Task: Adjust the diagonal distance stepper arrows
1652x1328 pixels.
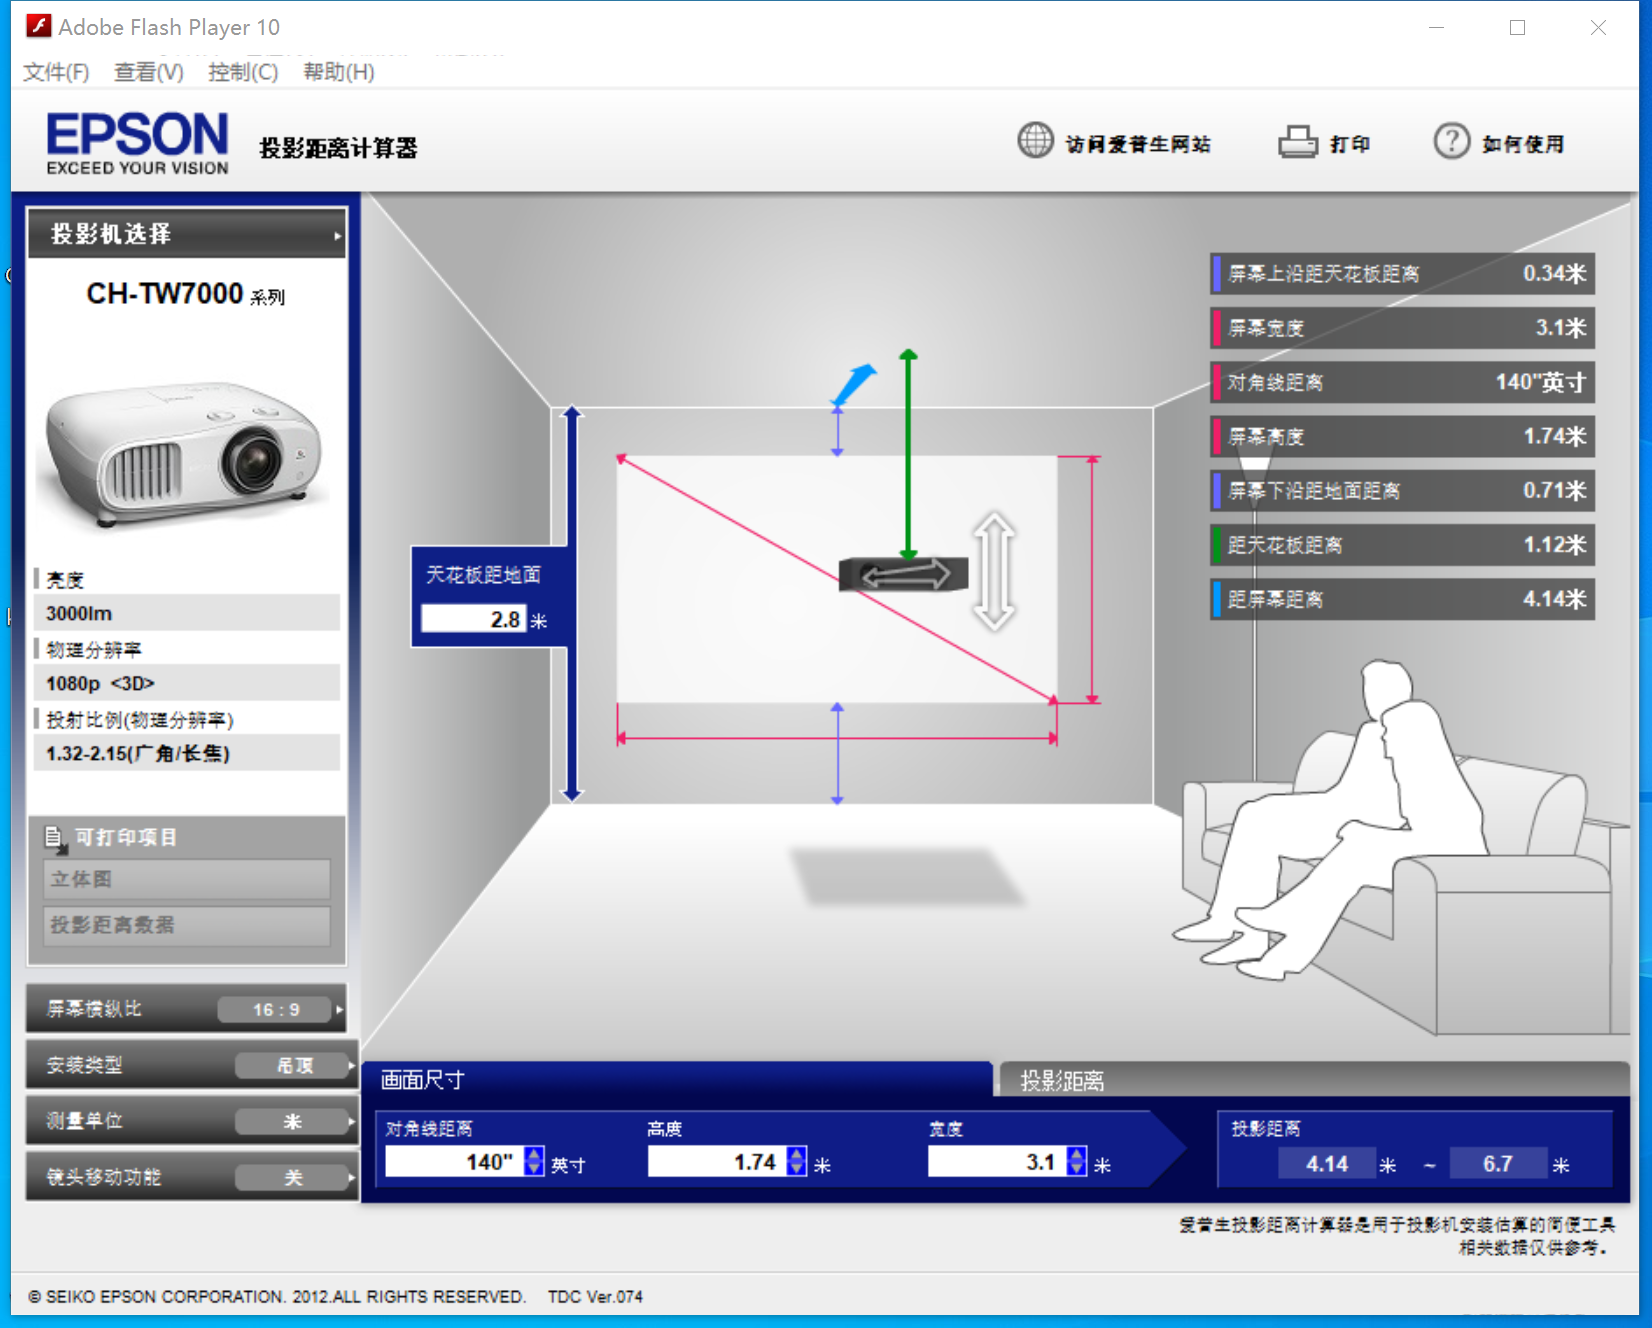Action: click(534, 1161)
